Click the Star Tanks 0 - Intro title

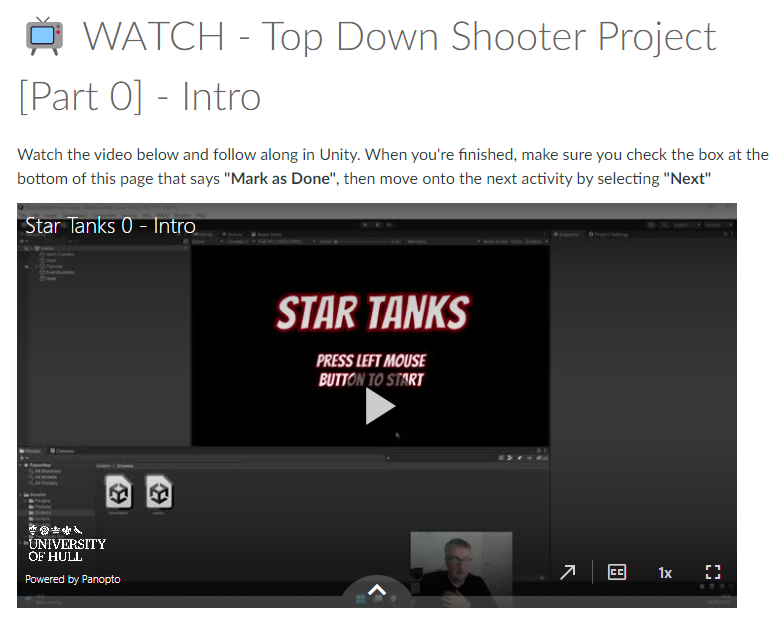point(110,226)
